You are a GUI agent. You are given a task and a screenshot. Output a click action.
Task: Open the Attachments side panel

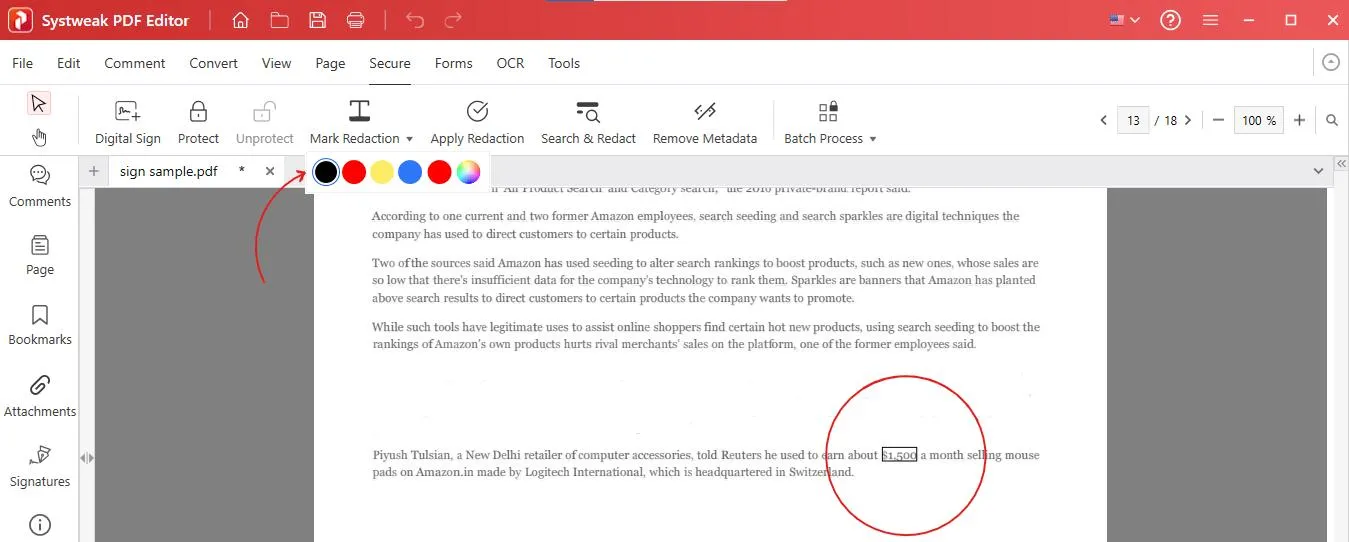pyautogui.click(x=40, y=396)
